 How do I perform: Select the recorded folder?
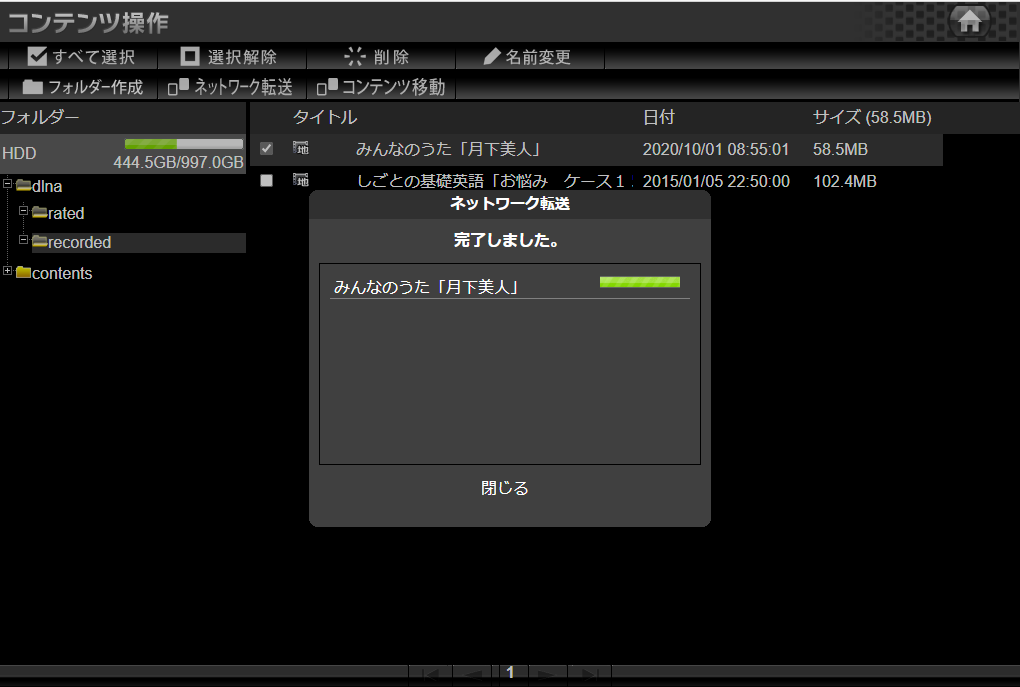(79, 243)
